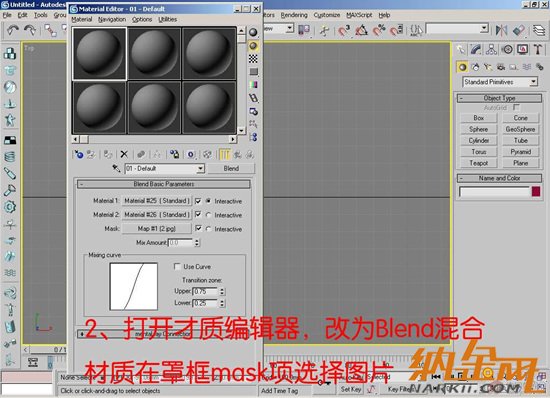Click the Teapot primitive button
Viewport: 550px width, 398px height.
pyautogui.click(x=479, y=163)
